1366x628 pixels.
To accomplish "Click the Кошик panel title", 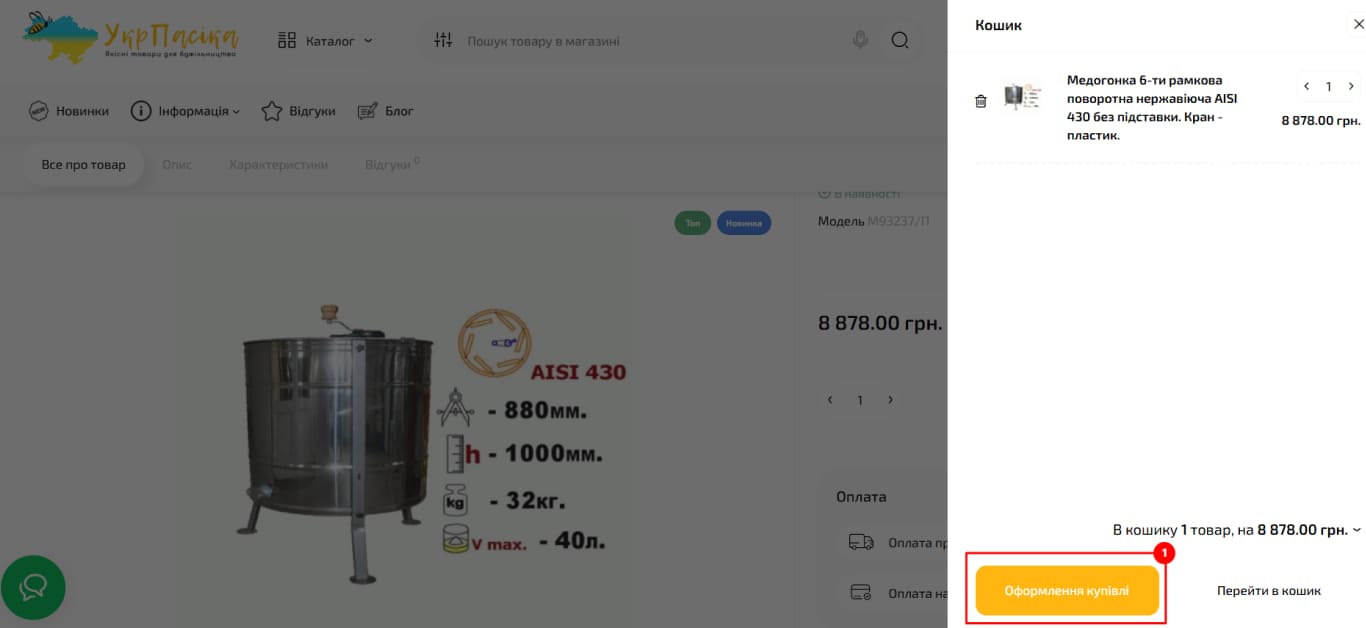I will coord(998,25).
